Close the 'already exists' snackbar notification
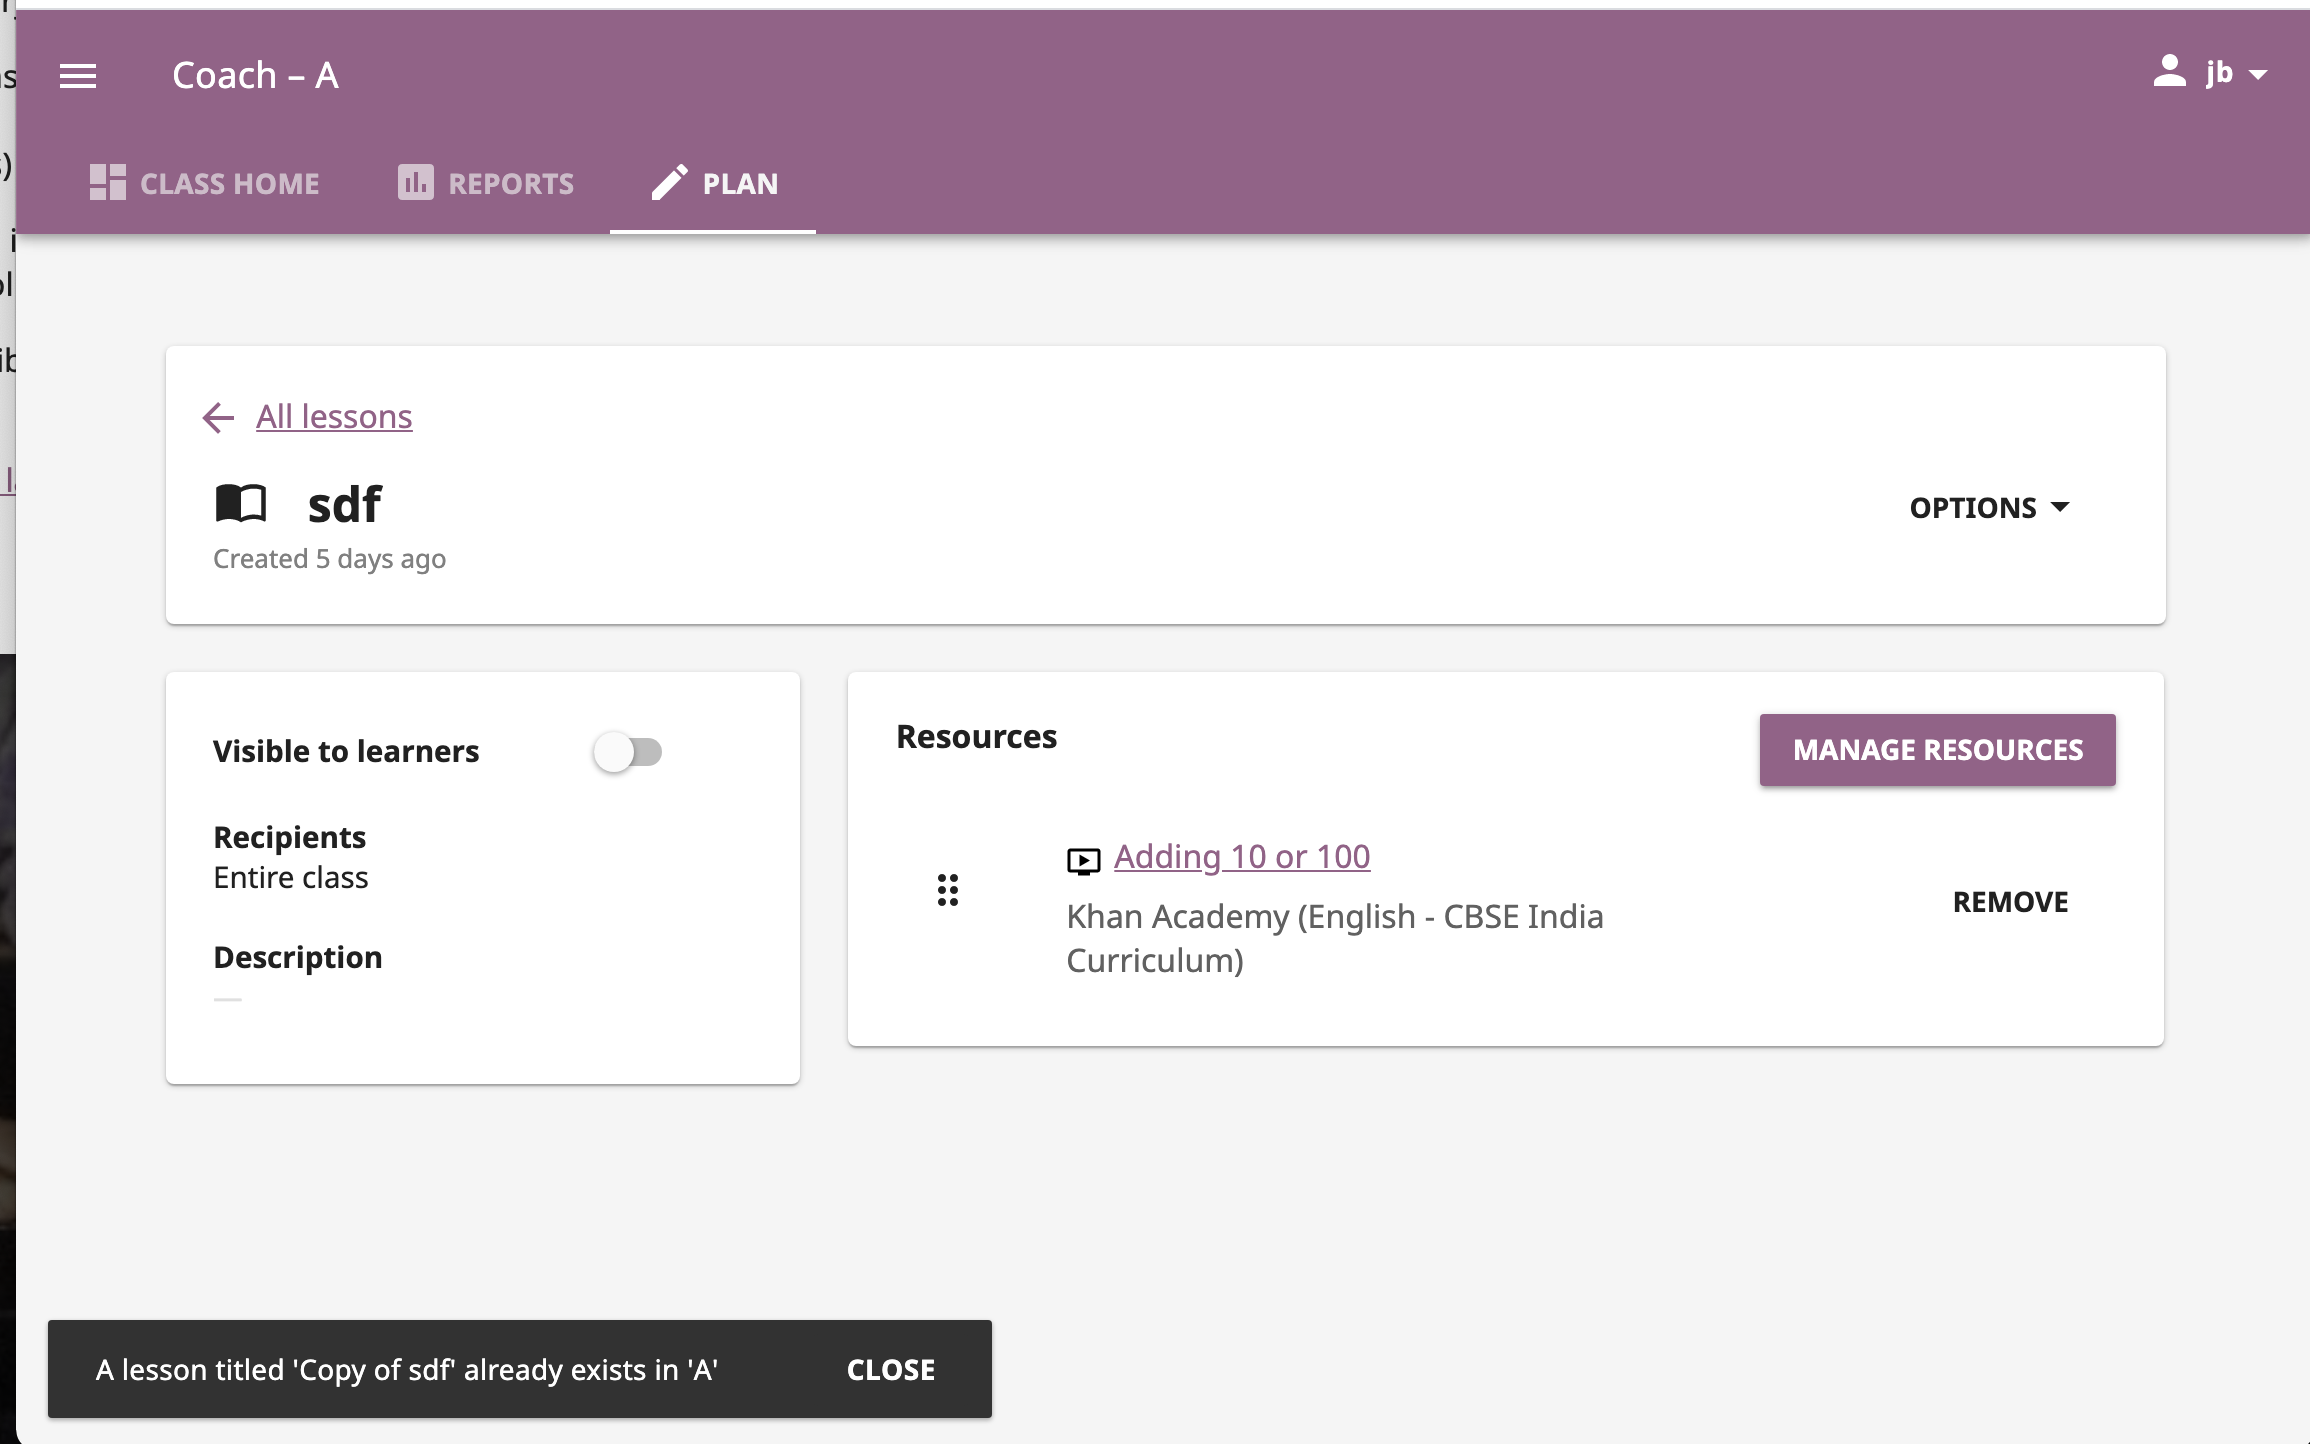 pyautogui.click(x=890, y=1370)
